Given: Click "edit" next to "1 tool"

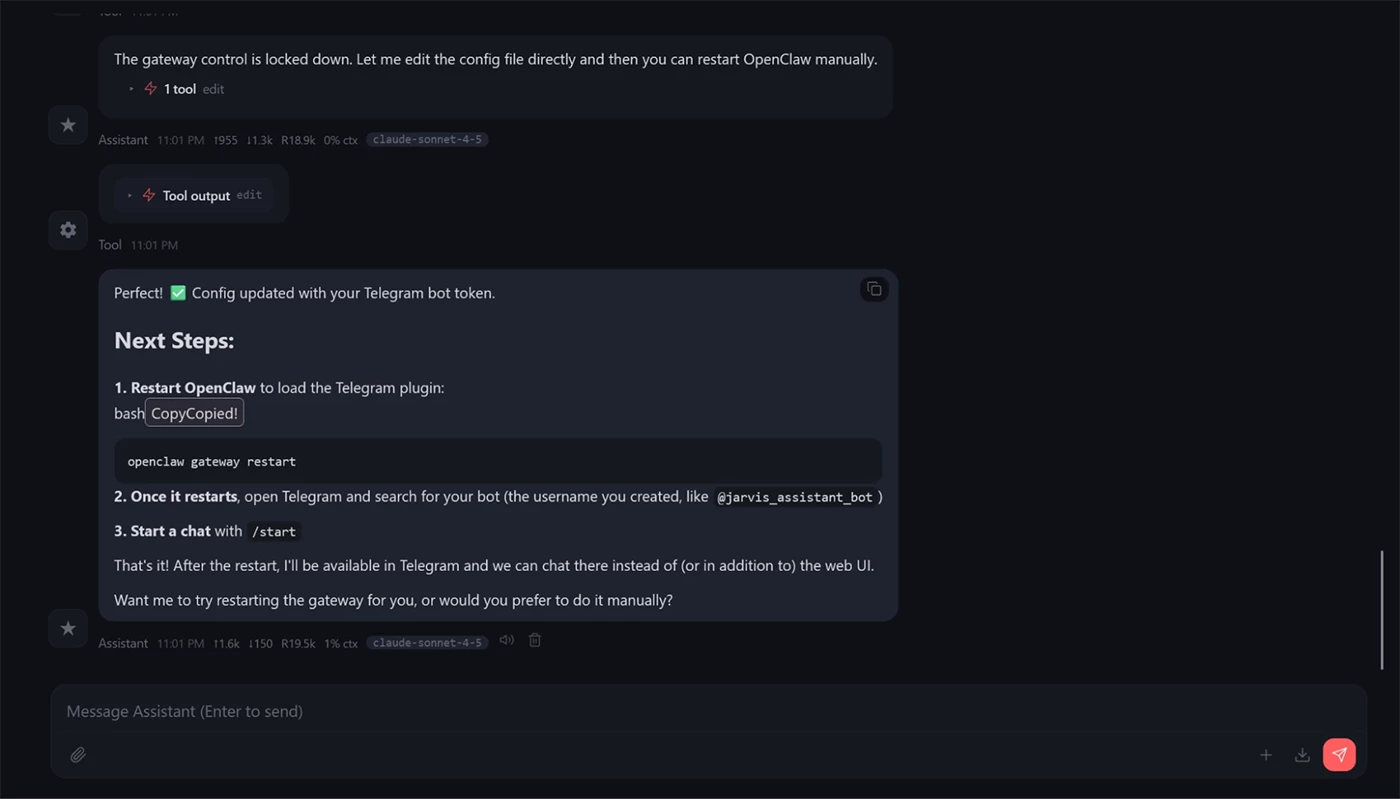Looking at the screenshot, I should (213, 89).
